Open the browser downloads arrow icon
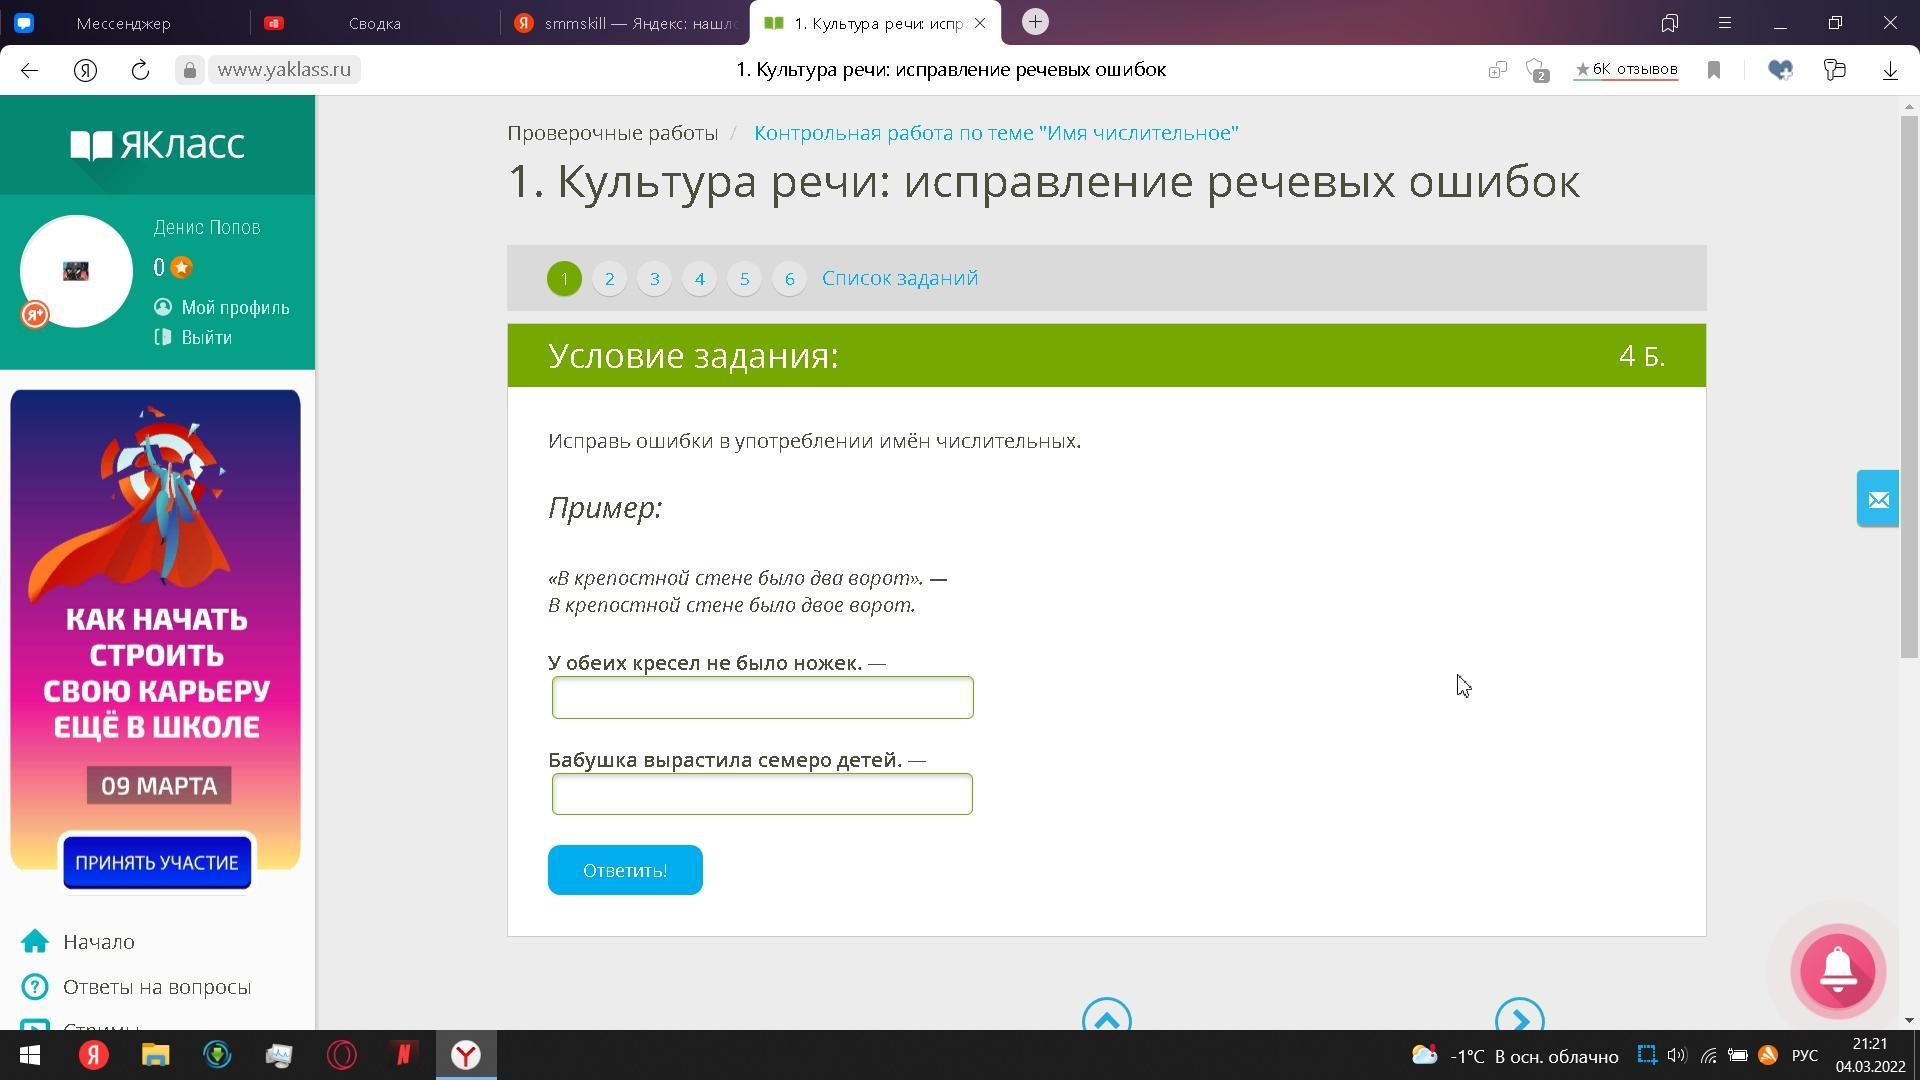The width and height of the screenshot is (1920, 1080). pos(1889,70)
